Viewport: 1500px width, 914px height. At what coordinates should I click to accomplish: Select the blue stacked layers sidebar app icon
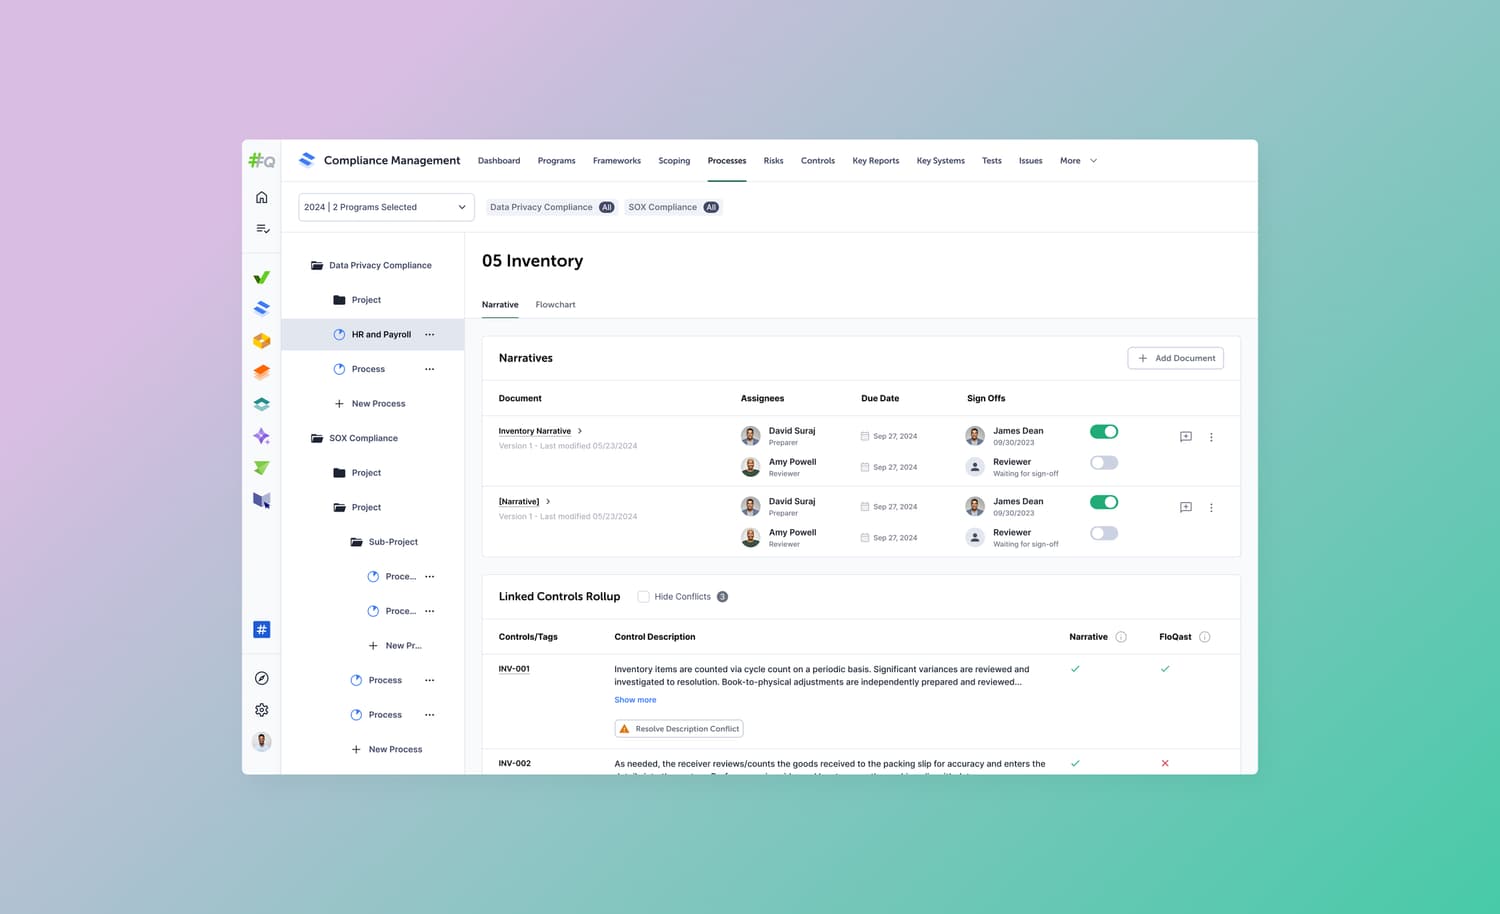pos(261,308)
